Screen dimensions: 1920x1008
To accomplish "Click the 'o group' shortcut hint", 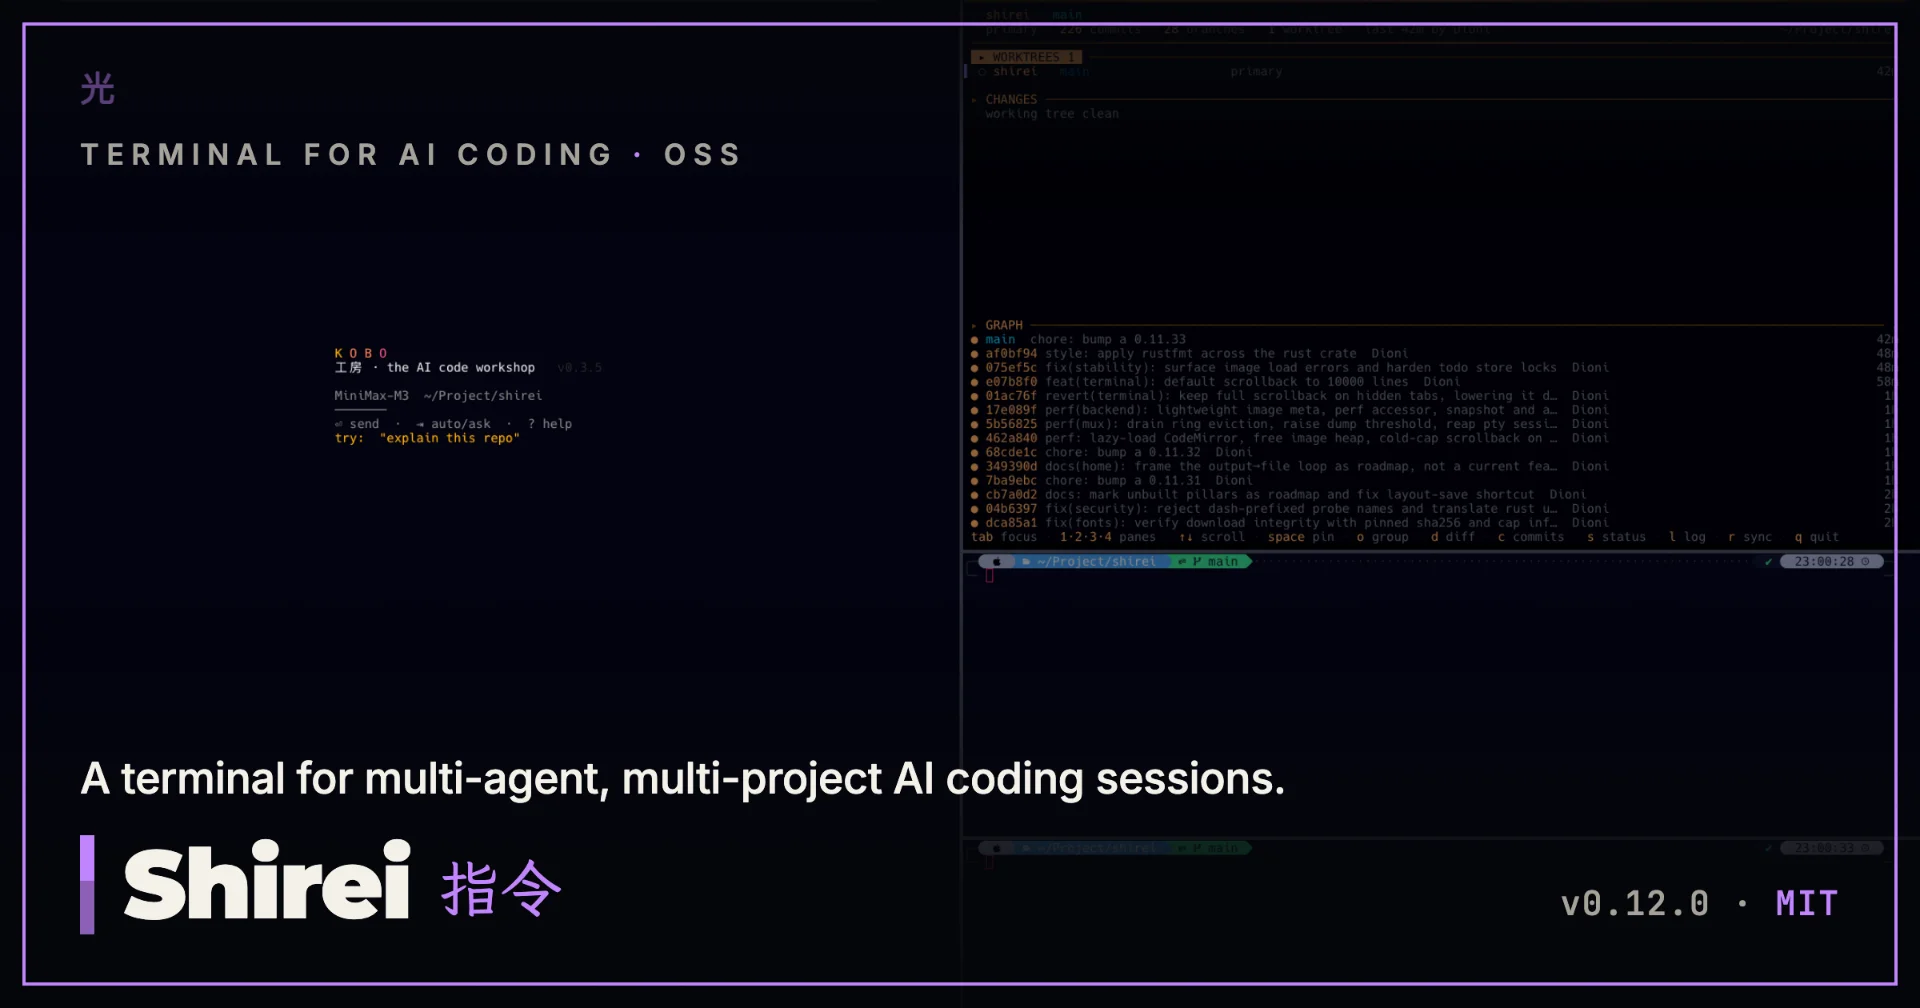I will (1382, 537).
